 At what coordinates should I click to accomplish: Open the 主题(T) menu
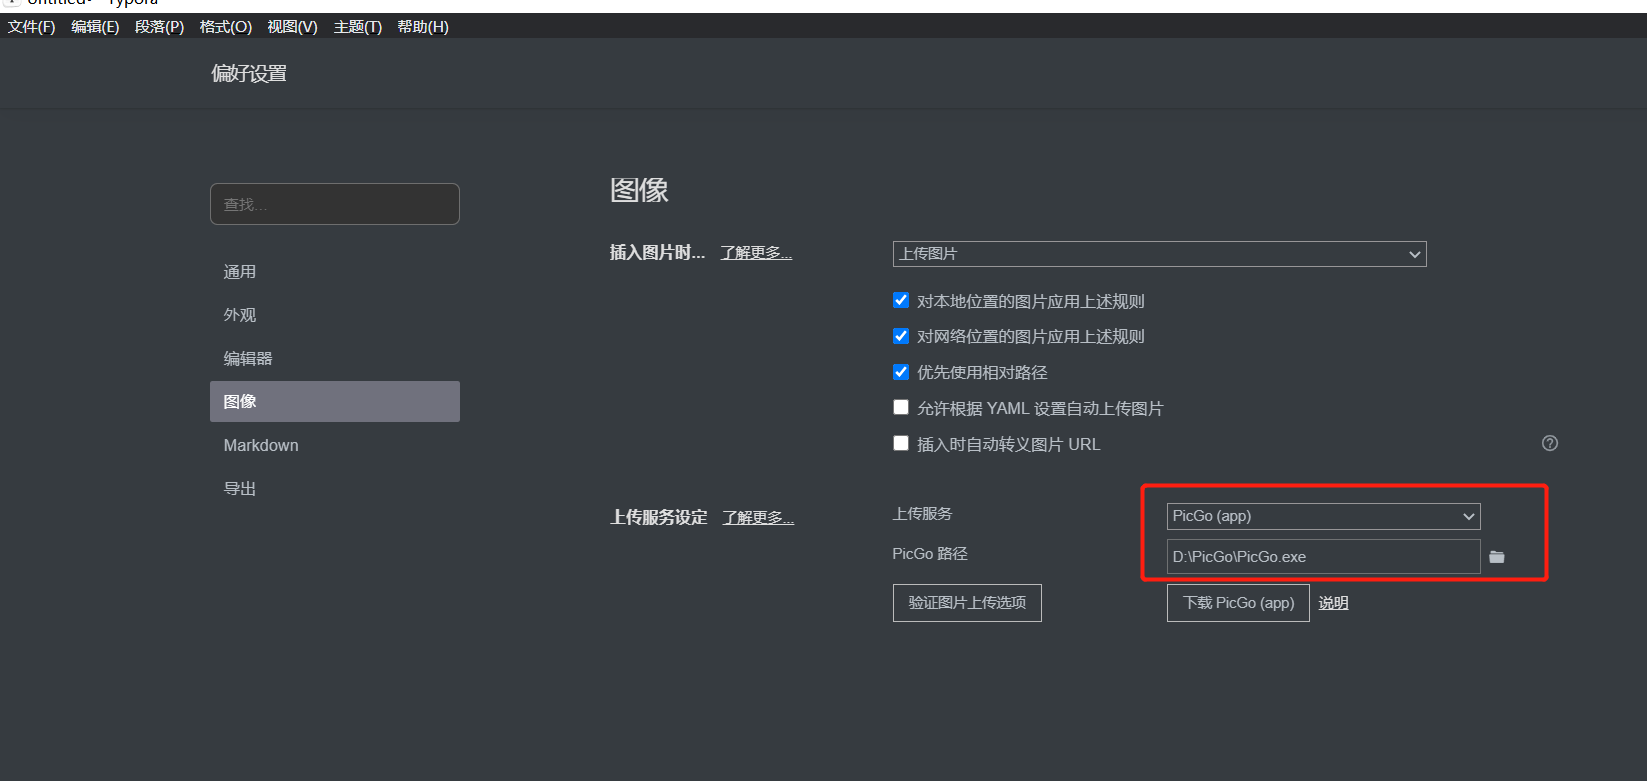click(x=357, y=27)
